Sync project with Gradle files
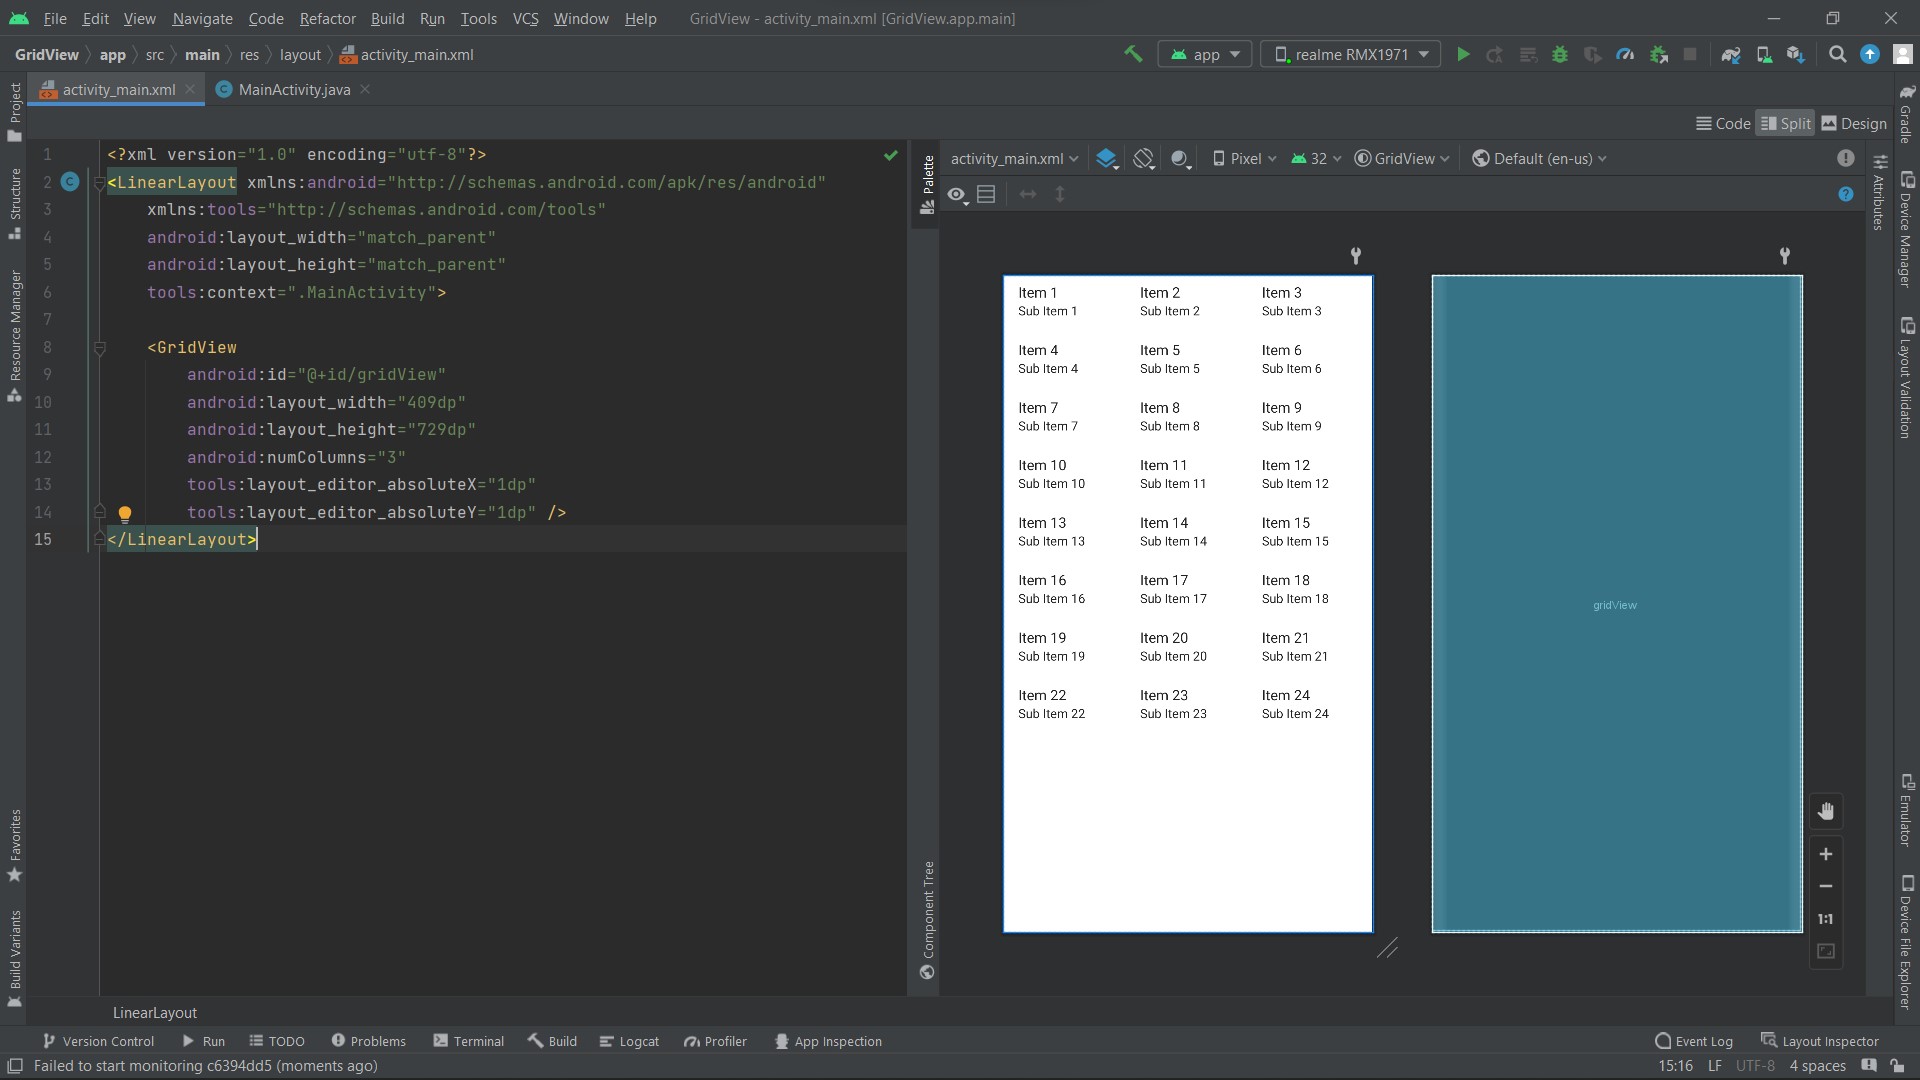1920x1080 pixels. 1731,54
